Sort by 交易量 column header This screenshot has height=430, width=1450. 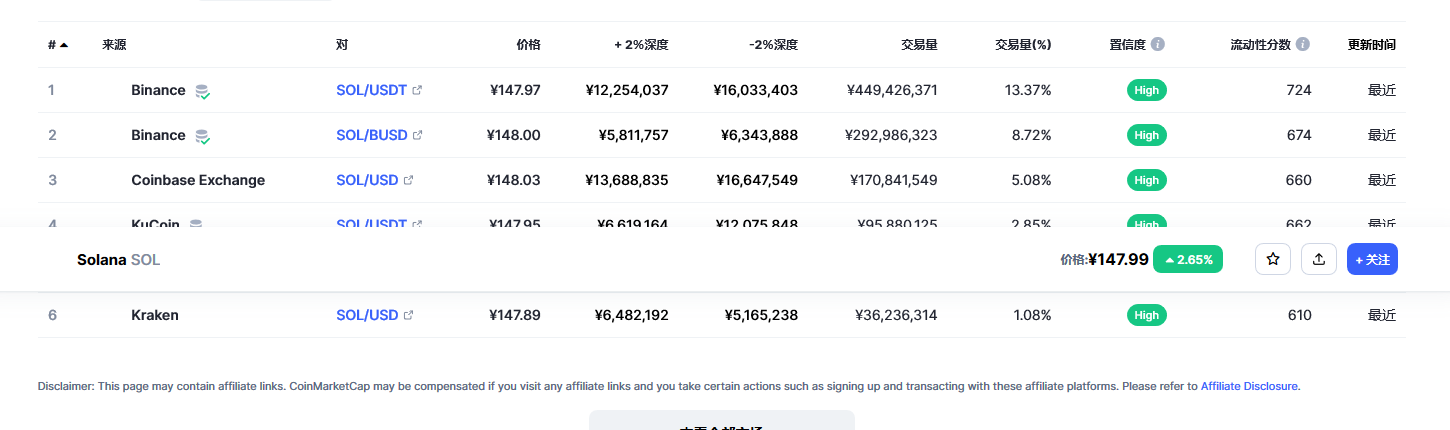(918, 45)
